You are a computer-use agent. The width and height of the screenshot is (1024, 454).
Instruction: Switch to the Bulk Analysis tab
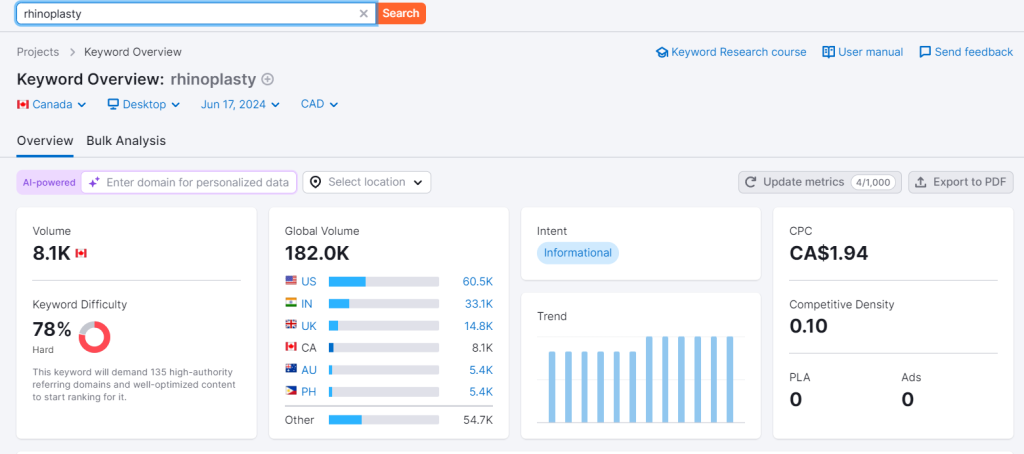pyautogui.click(x=126, y=141)
